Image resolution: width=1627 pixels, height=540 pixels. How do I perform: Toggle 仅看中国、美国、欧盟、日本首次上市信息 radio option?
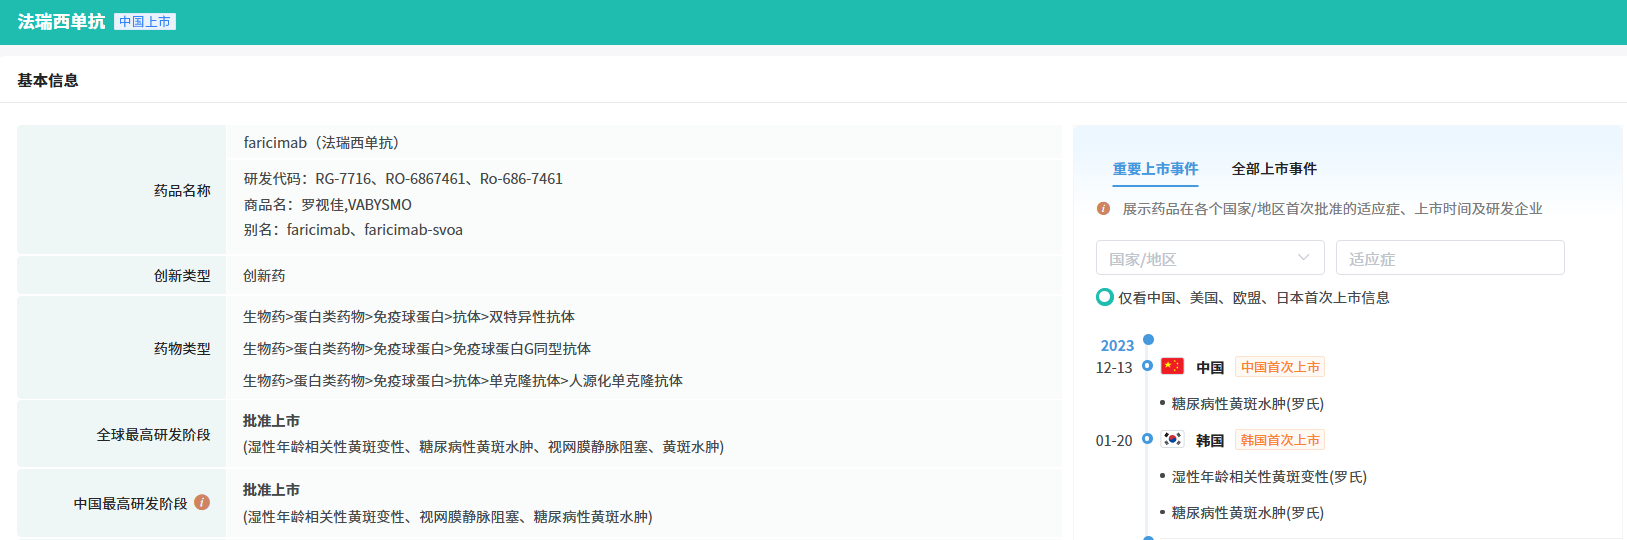(1105, 297)
